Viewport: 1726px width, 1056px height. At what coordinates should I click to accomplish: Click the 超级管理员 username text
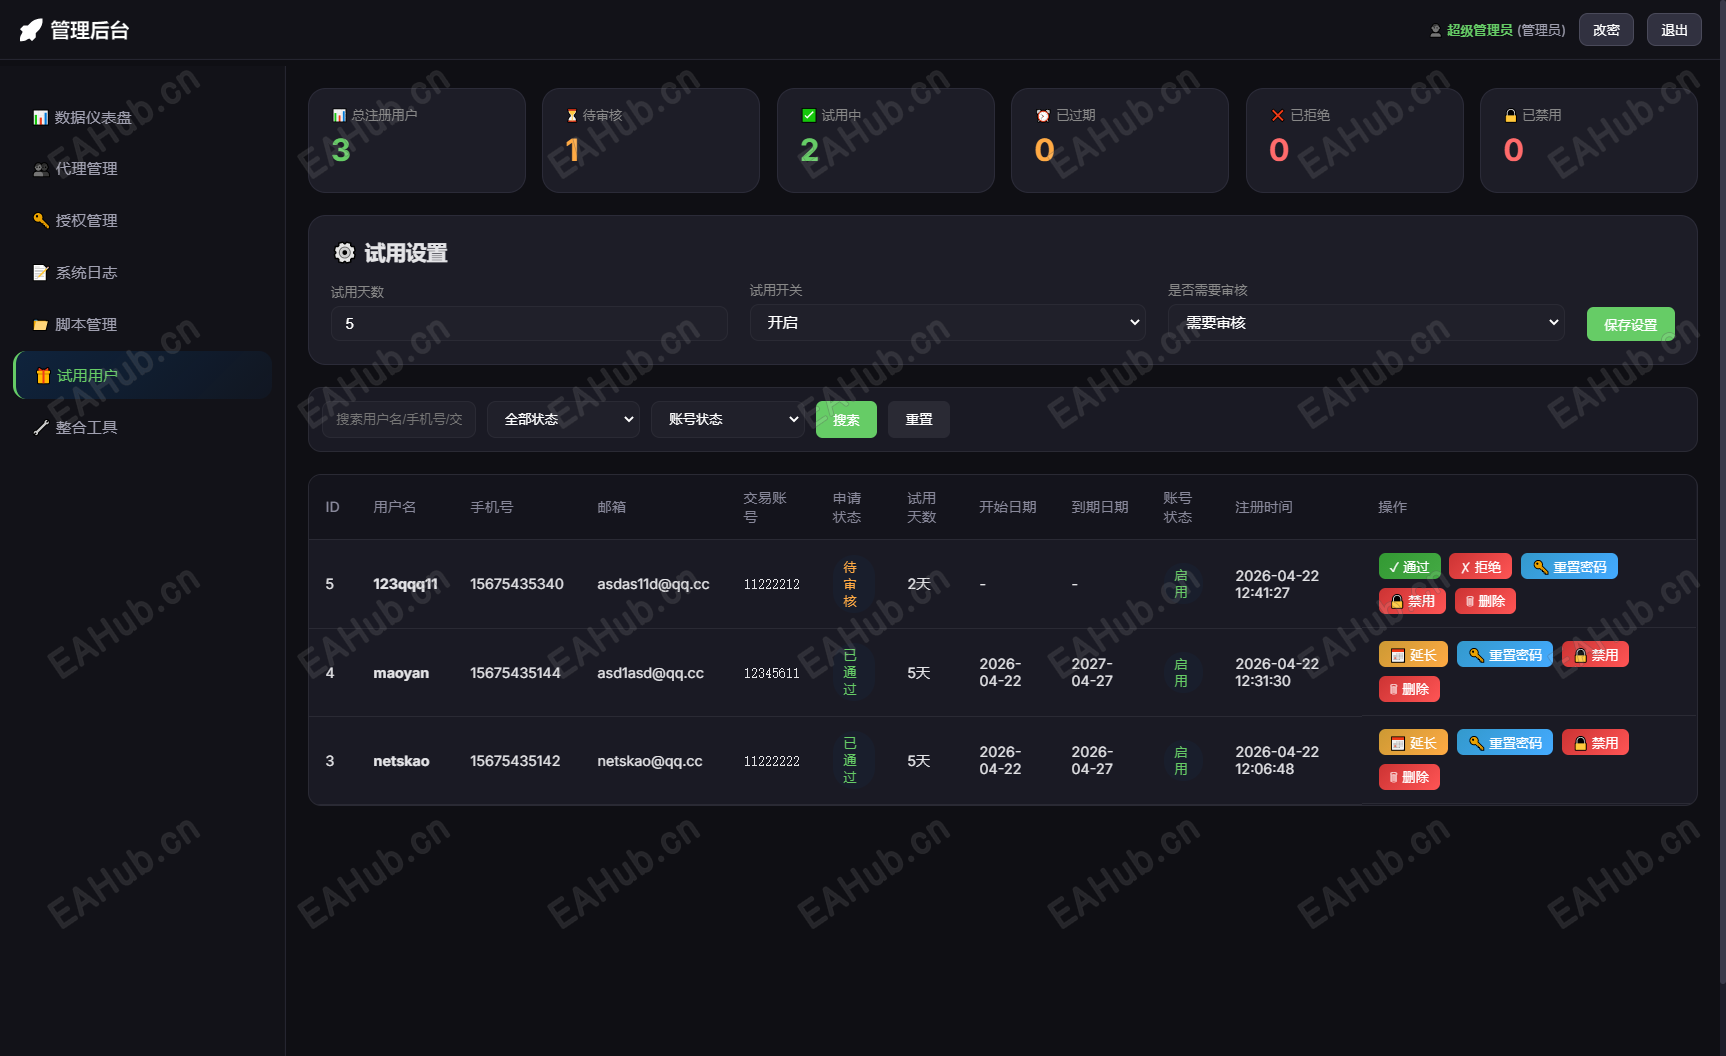click(1480, 31)
